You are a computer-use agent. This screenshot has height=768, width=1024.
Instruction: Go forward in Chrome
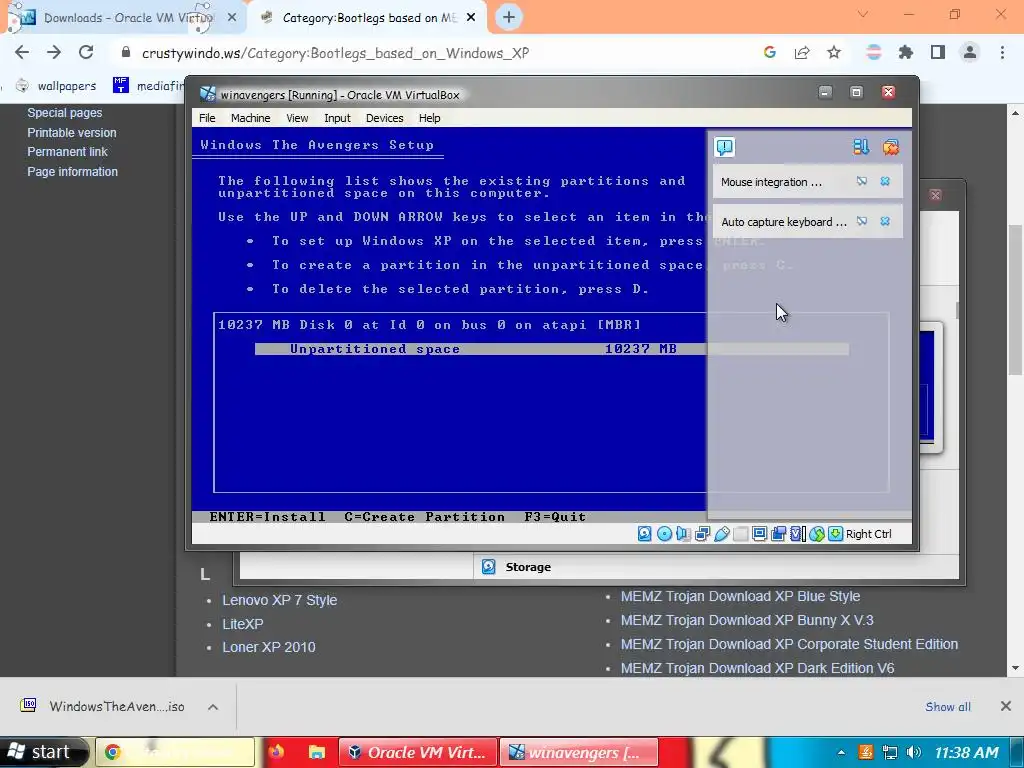click(54, 52)
